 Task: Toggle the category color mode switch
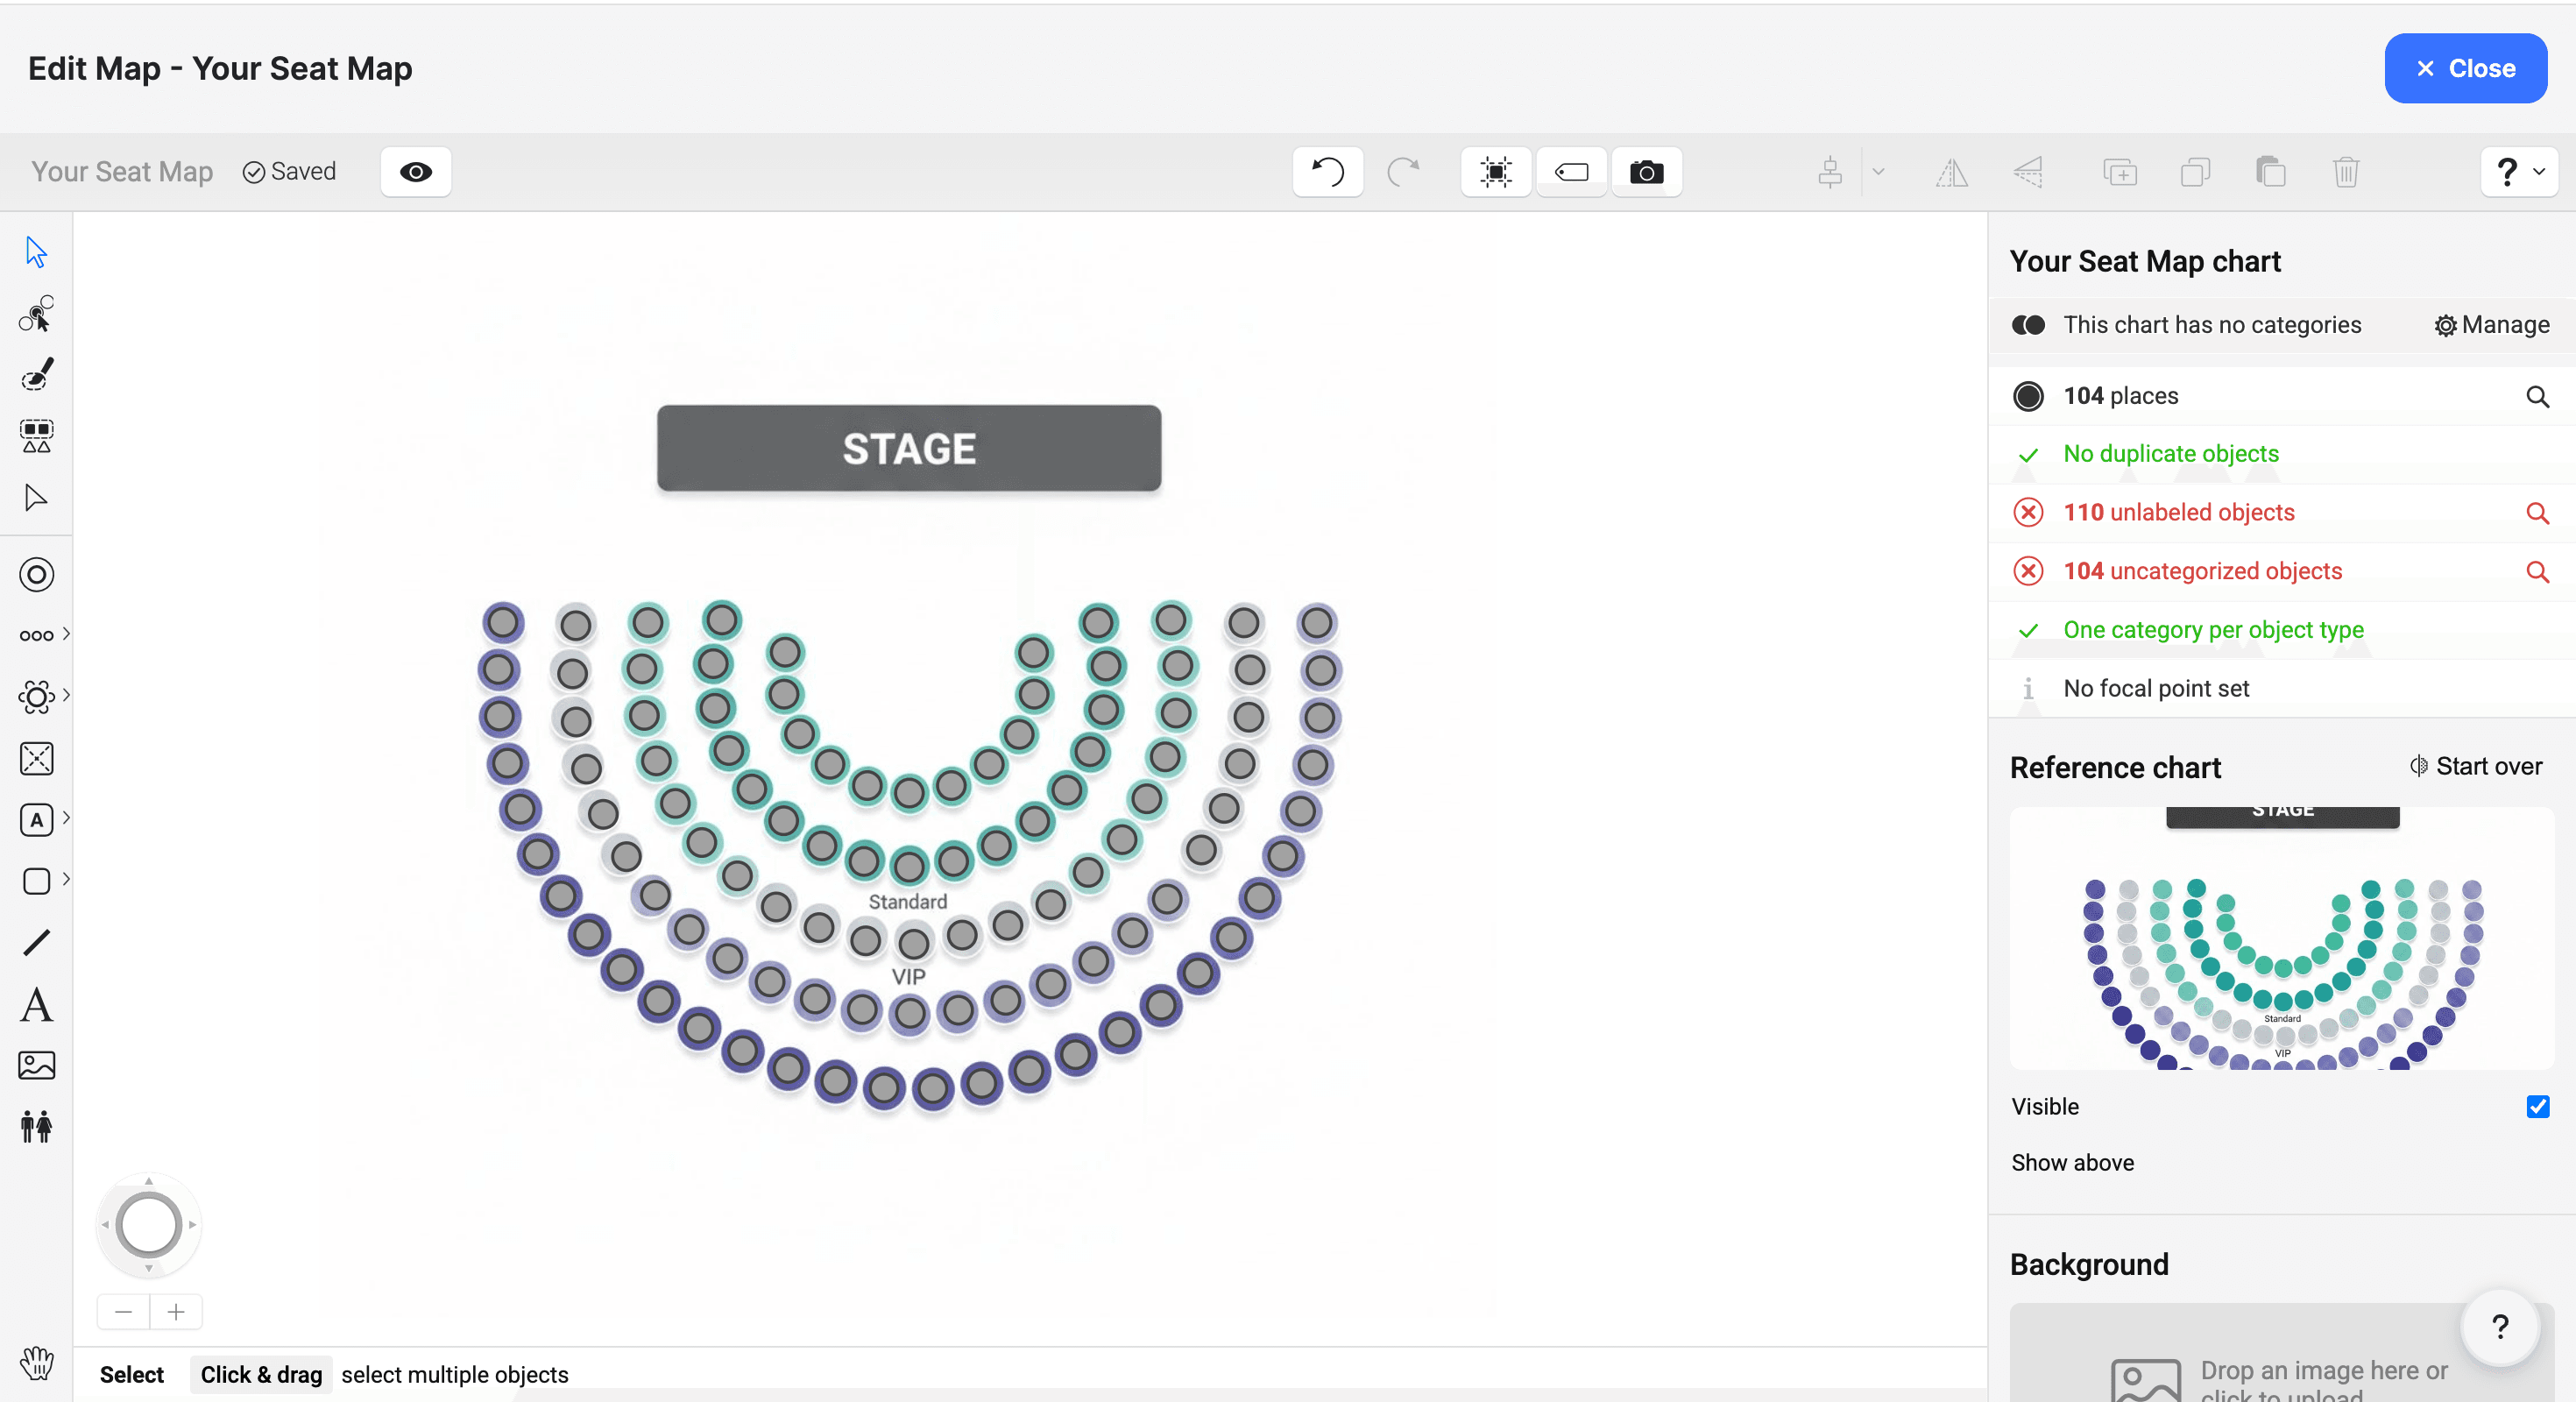[2028, 325]
